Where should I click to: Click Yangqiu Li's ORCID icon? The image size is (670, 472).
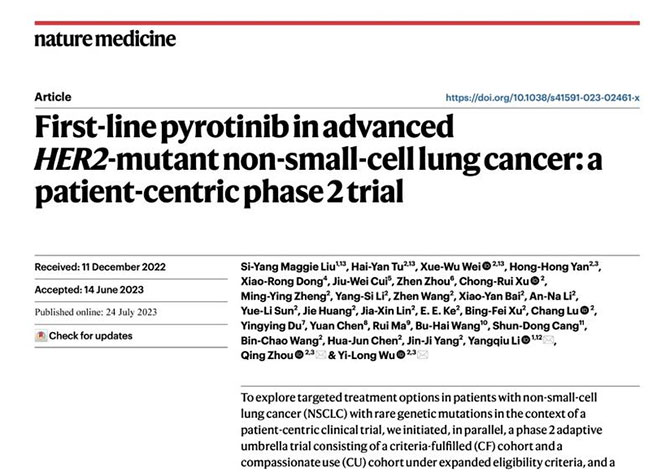point(526,340)
